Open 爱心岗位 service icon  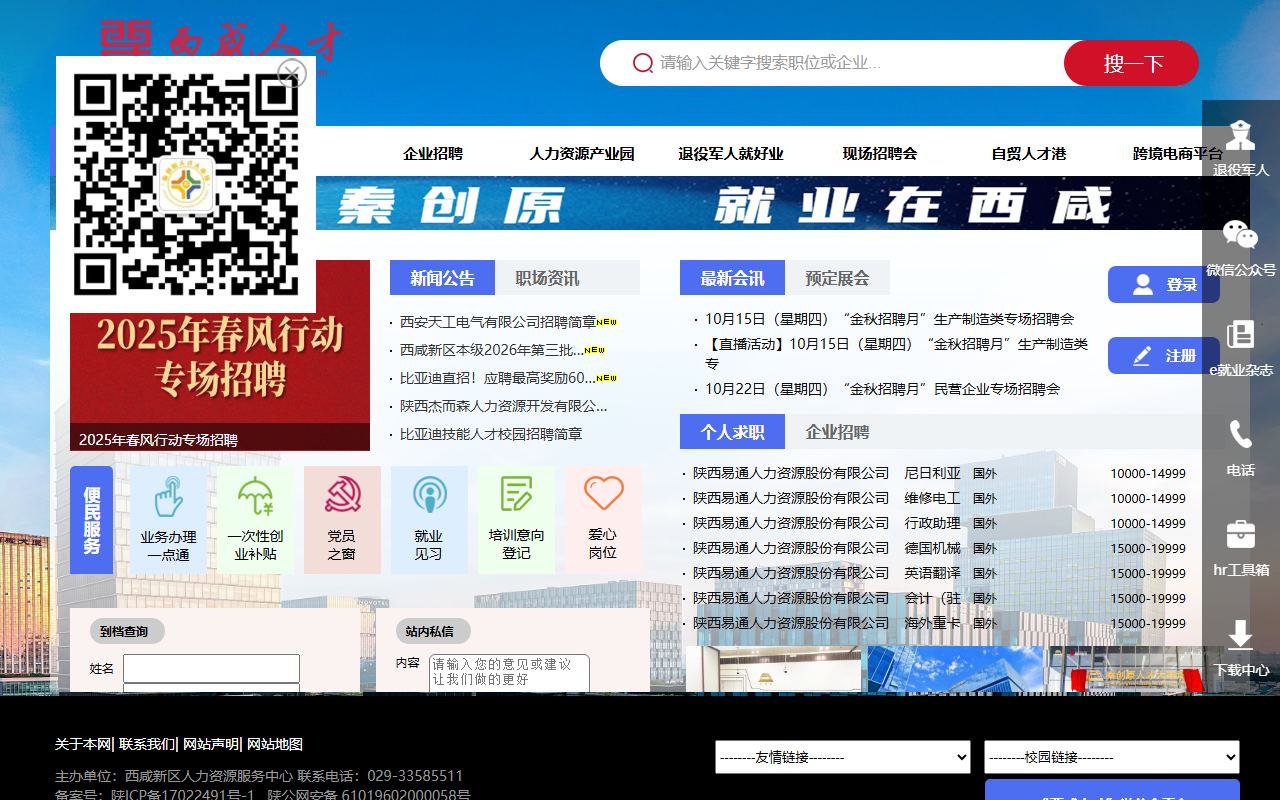(603, 520)
